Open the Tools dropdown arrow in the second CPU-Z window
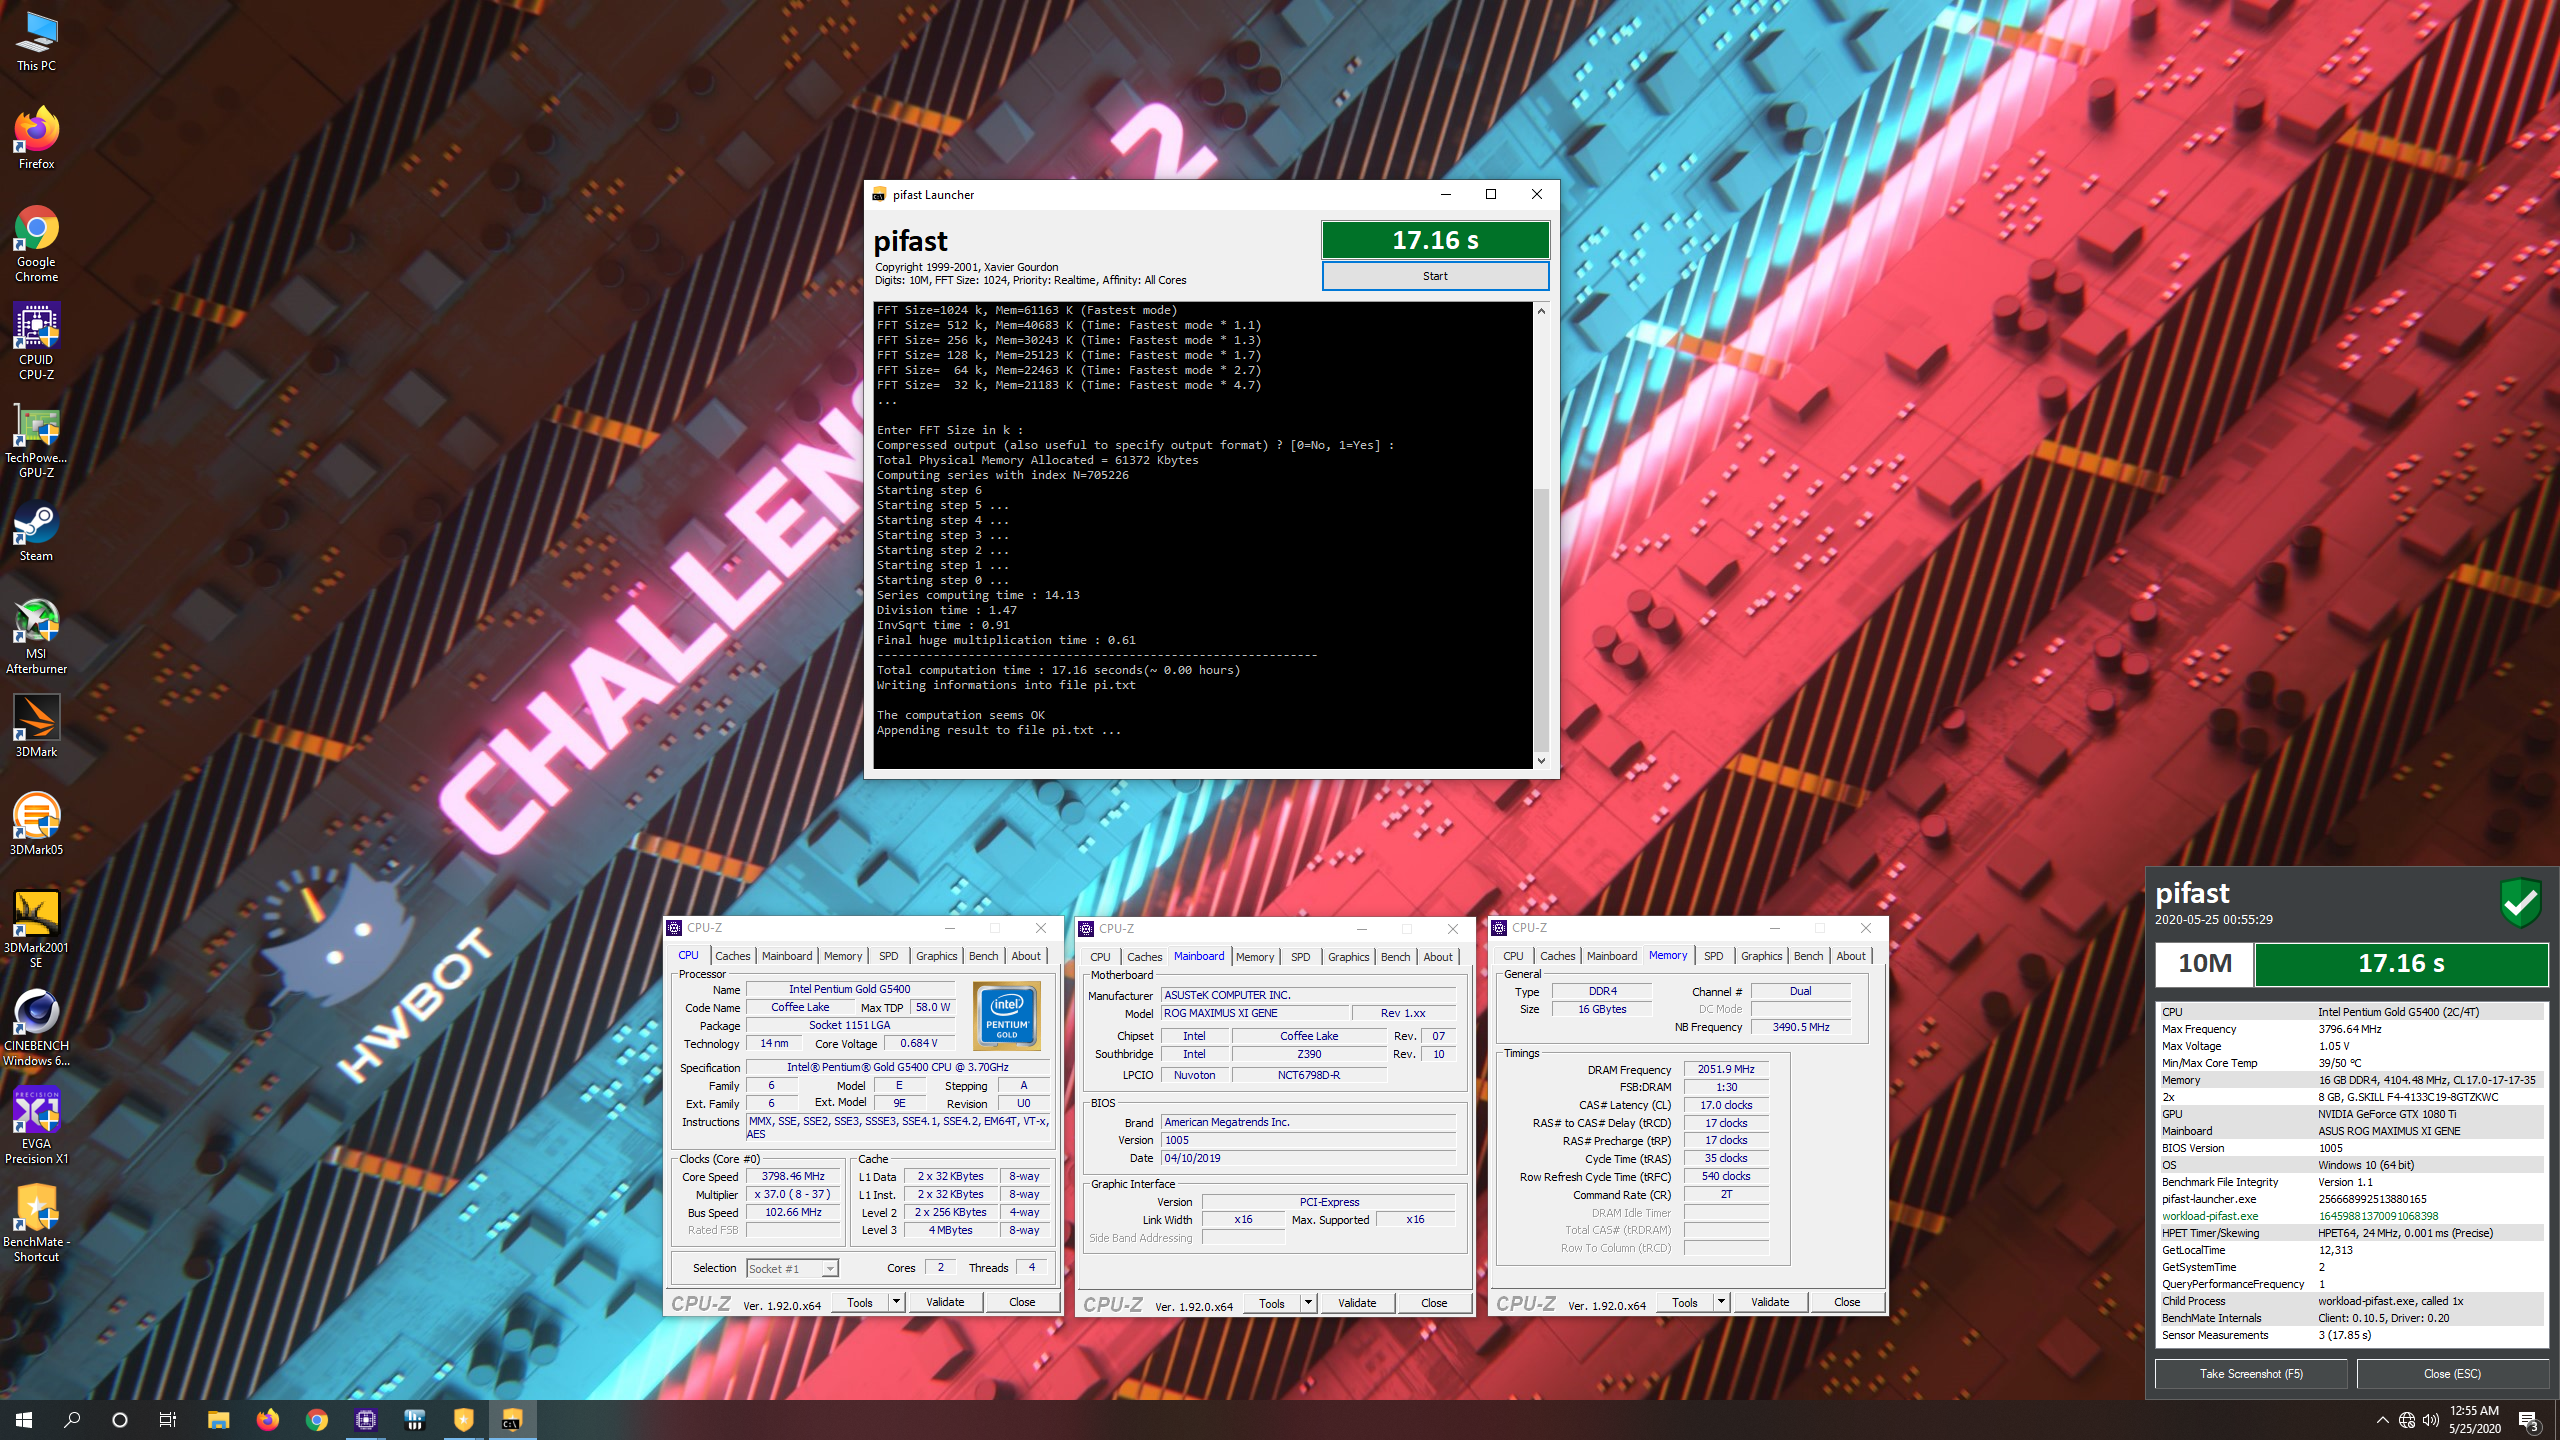Image resolution: width=2560 pixels, height=1440 pixels. coord(1309,1303)
